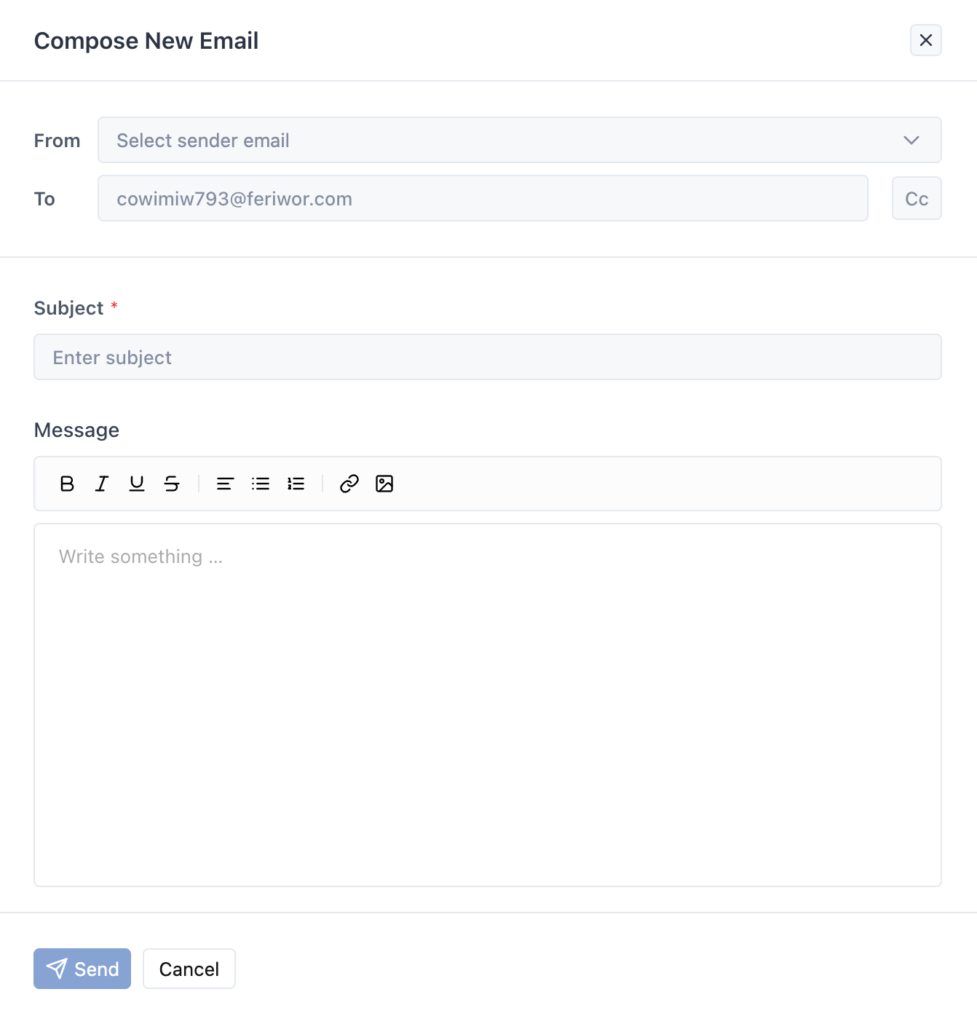Focus the Enter subject field
The height and width of the screenshot is (1024, 977).
pos(487,357)
